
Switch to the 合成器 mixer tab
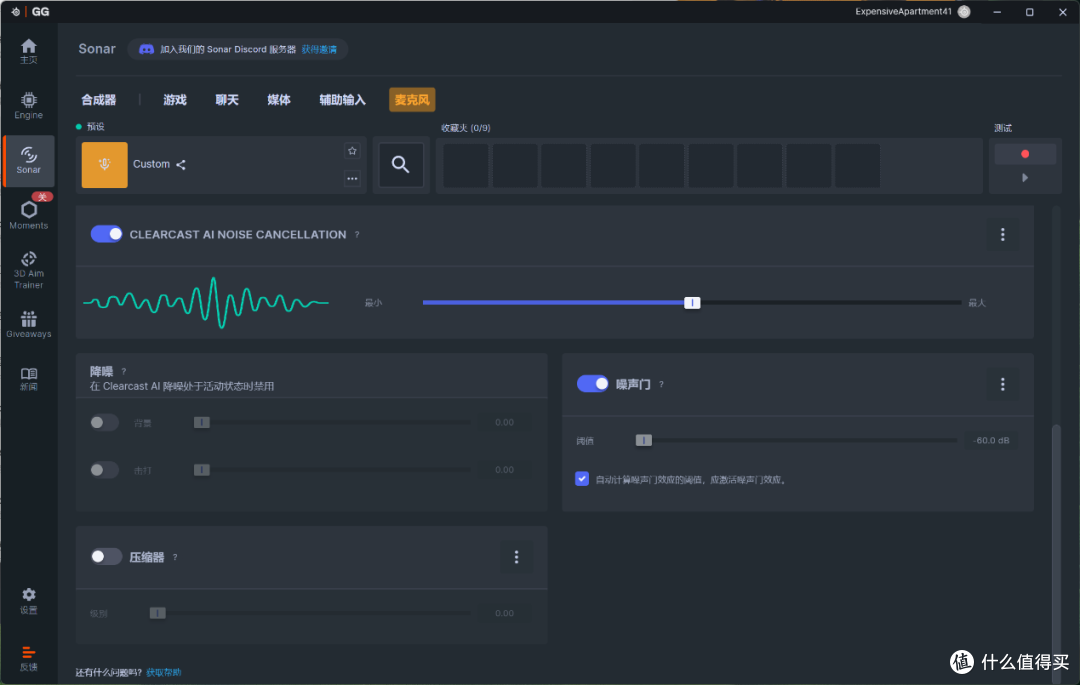click(x=98, y=100)
